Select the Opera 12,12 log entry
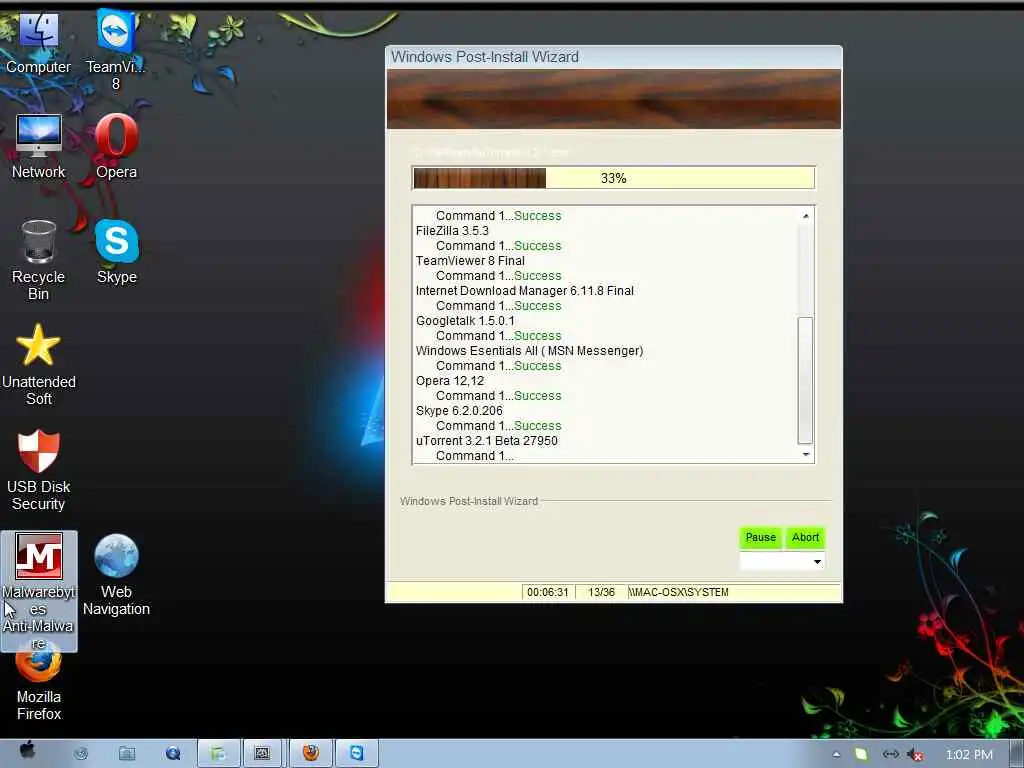Viewport: 1024px width, 768px height. point(450,381)
